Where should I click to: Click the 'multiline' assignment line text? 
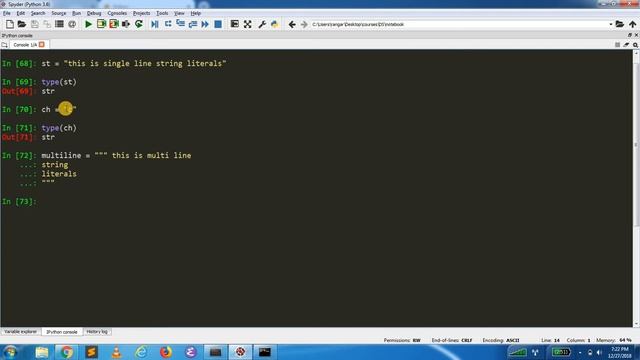[x=116, y=156]
